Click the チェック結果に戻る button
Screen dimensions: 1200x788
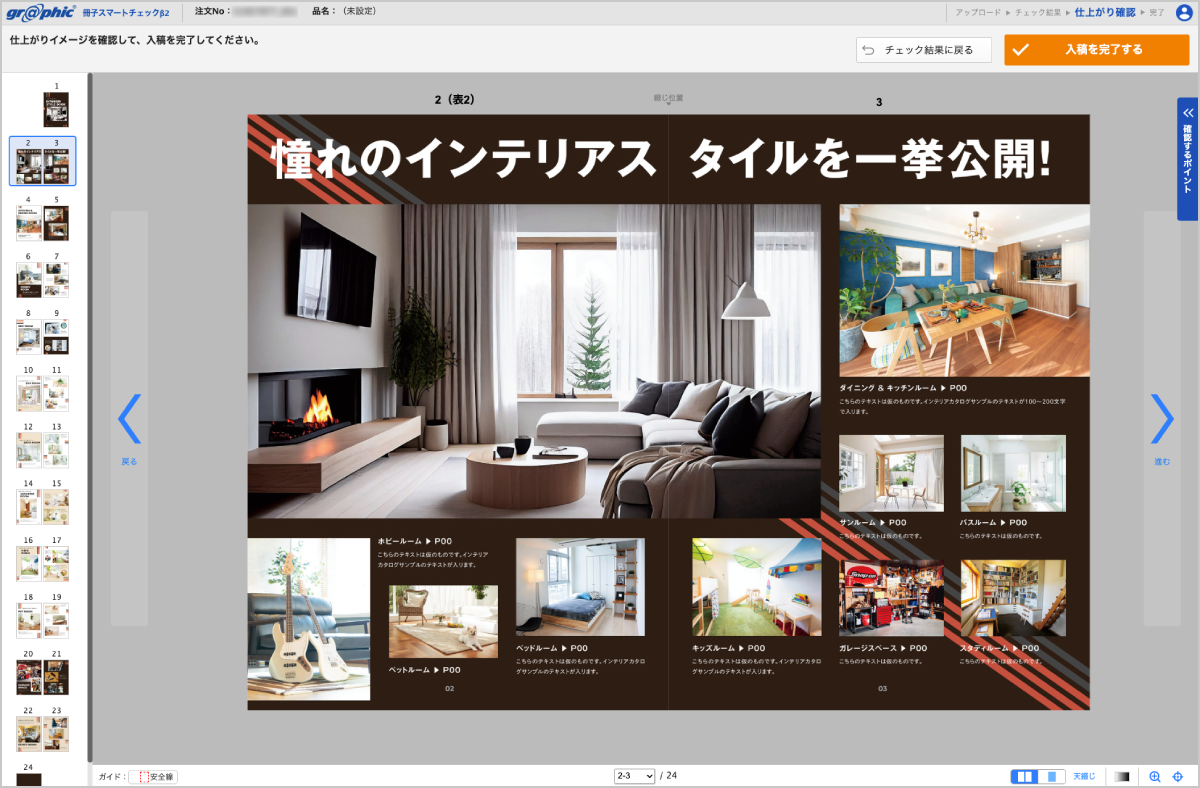923,50
